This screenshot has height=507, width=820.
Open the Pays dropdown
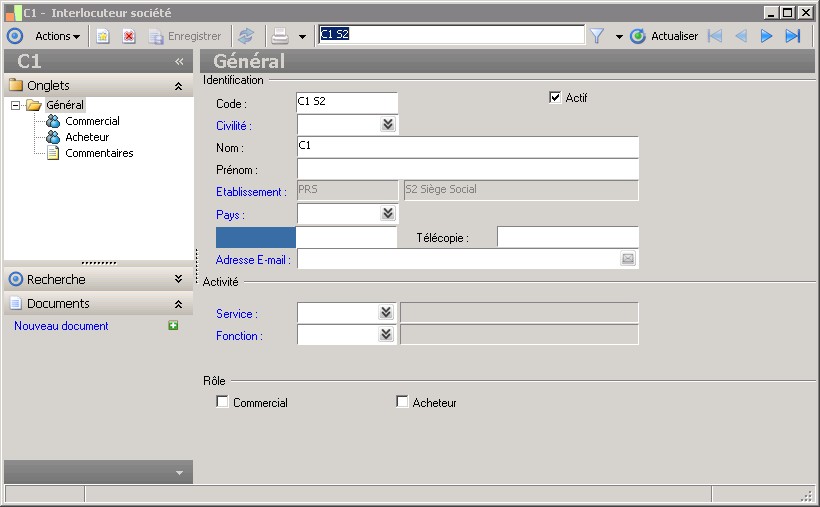(x=387, y=214)
